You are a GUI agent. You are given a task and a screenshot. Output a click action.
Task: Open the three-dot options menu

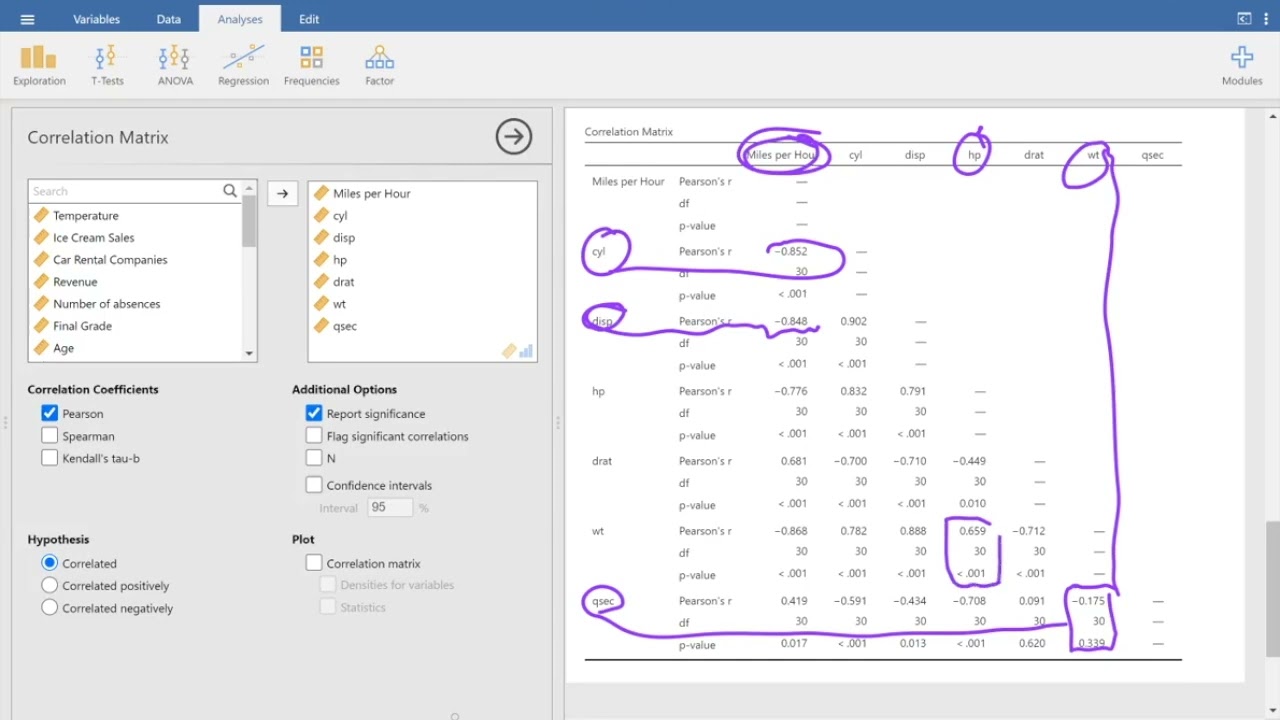[1266, 19]
